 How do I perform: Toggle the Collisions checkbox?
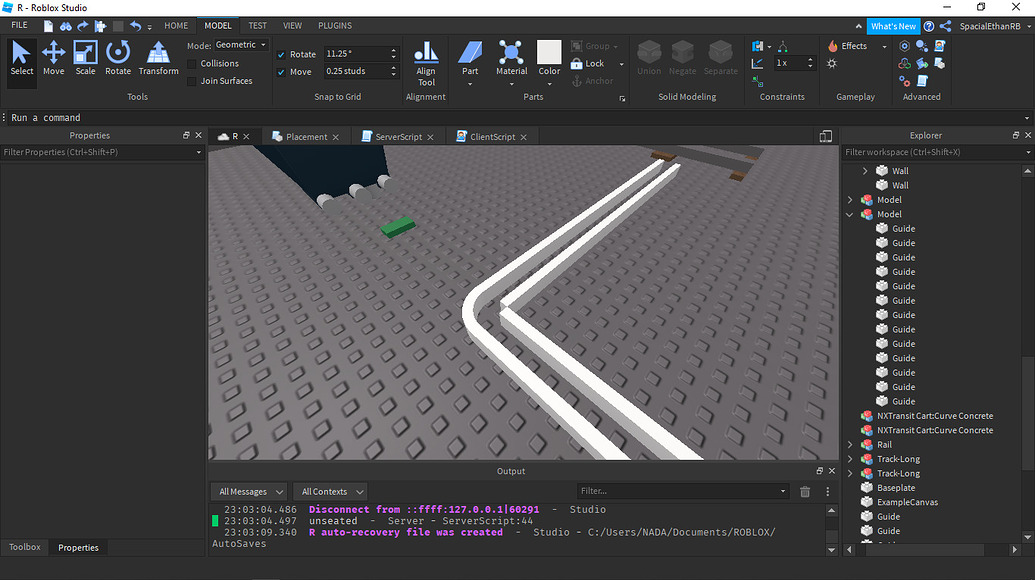tap(192, 63)
